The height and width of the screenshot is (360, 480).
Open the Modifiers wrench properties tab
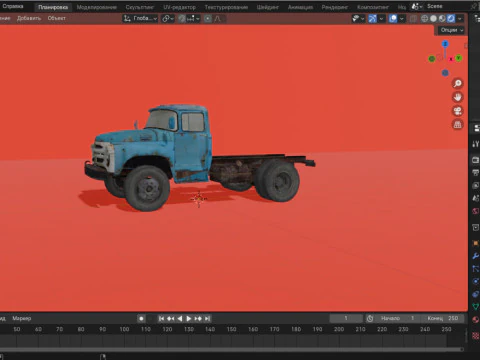pyautogui.click(x=476, y=256)
